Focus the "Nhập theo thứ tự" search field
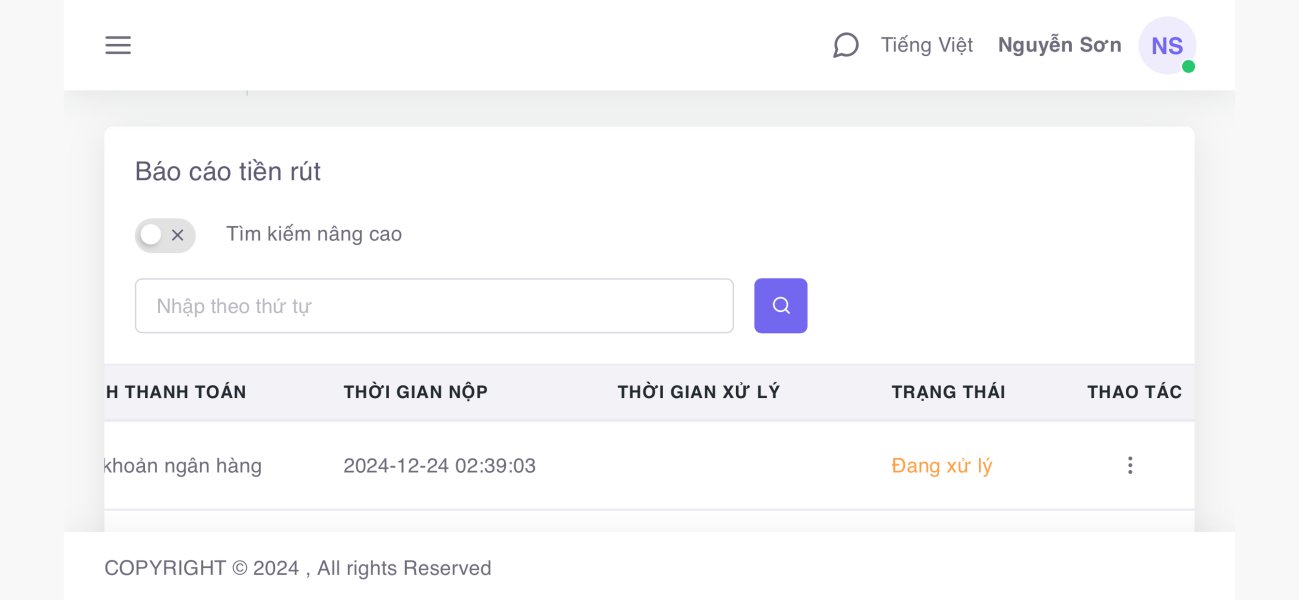Image resolution: width=1299 pixels, height=600 pixels. (434, 306)
